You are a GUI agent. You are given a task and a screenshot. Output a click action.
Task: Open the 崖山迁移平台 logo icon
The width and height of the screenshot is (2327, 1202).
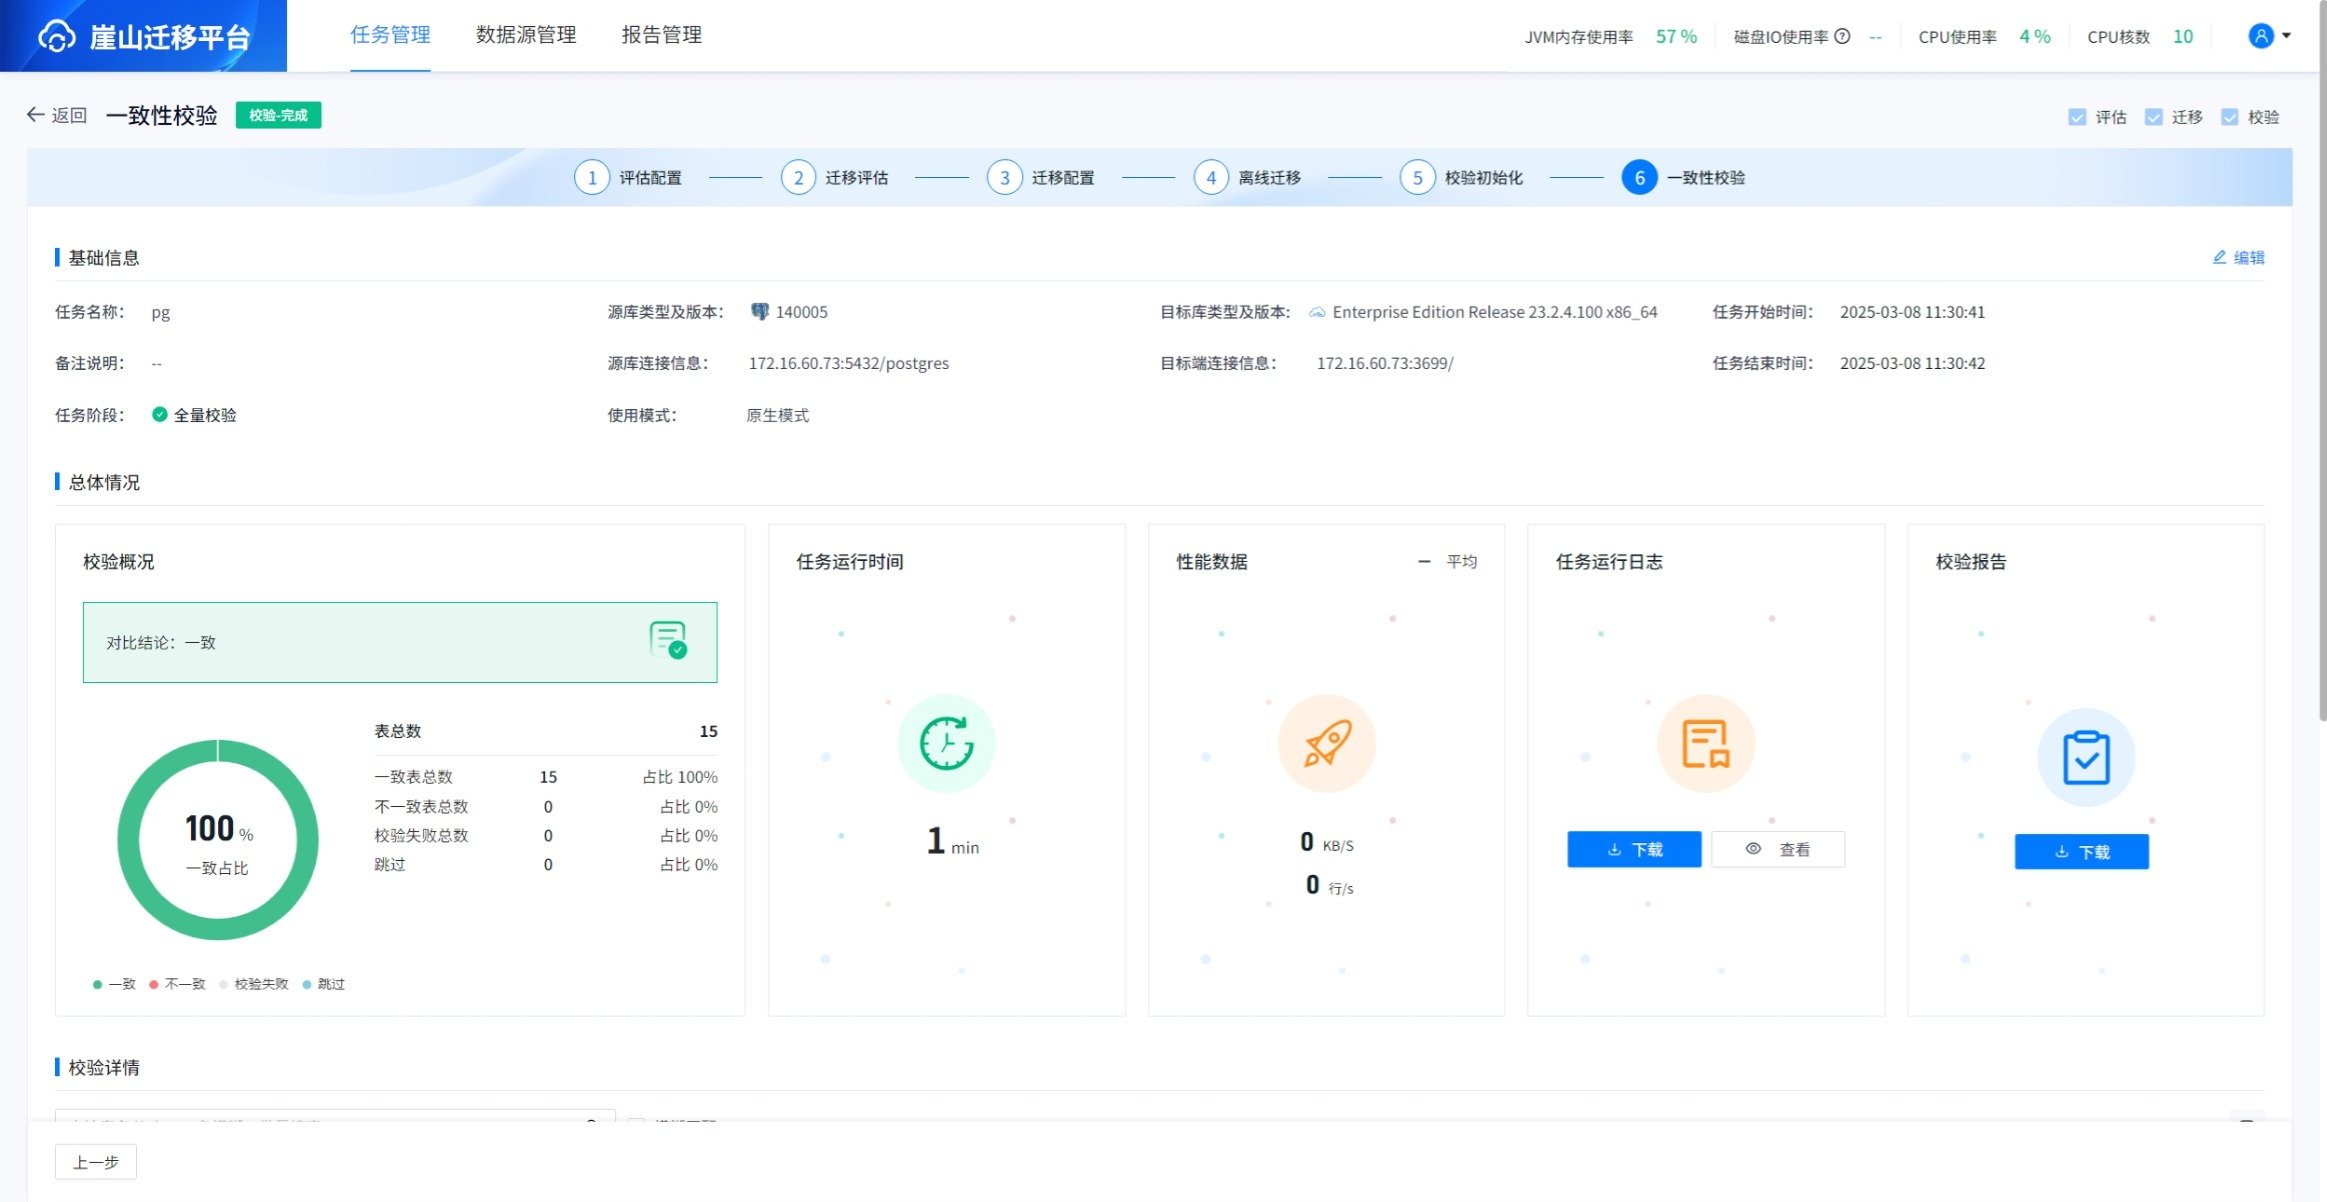pyautogui.click(x=57, y=35)
